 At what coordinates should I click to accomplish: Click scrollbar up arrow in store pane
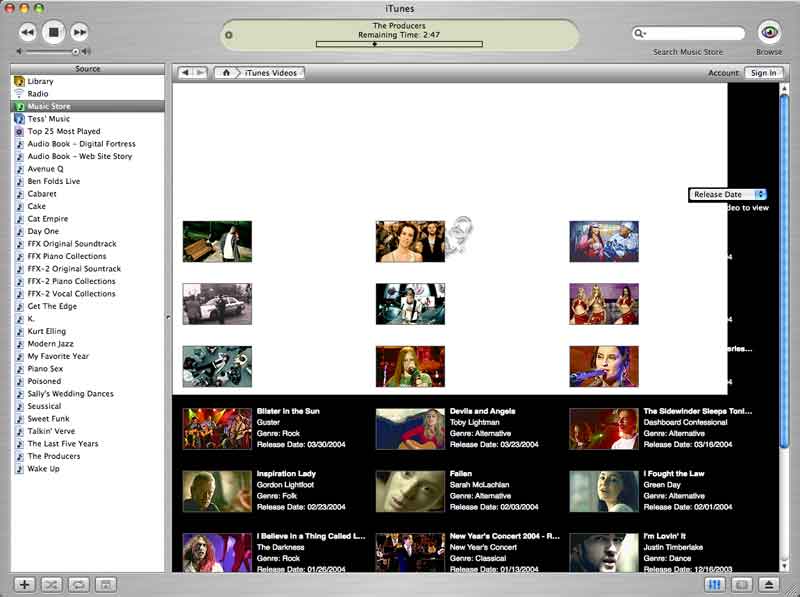(784, 88)
